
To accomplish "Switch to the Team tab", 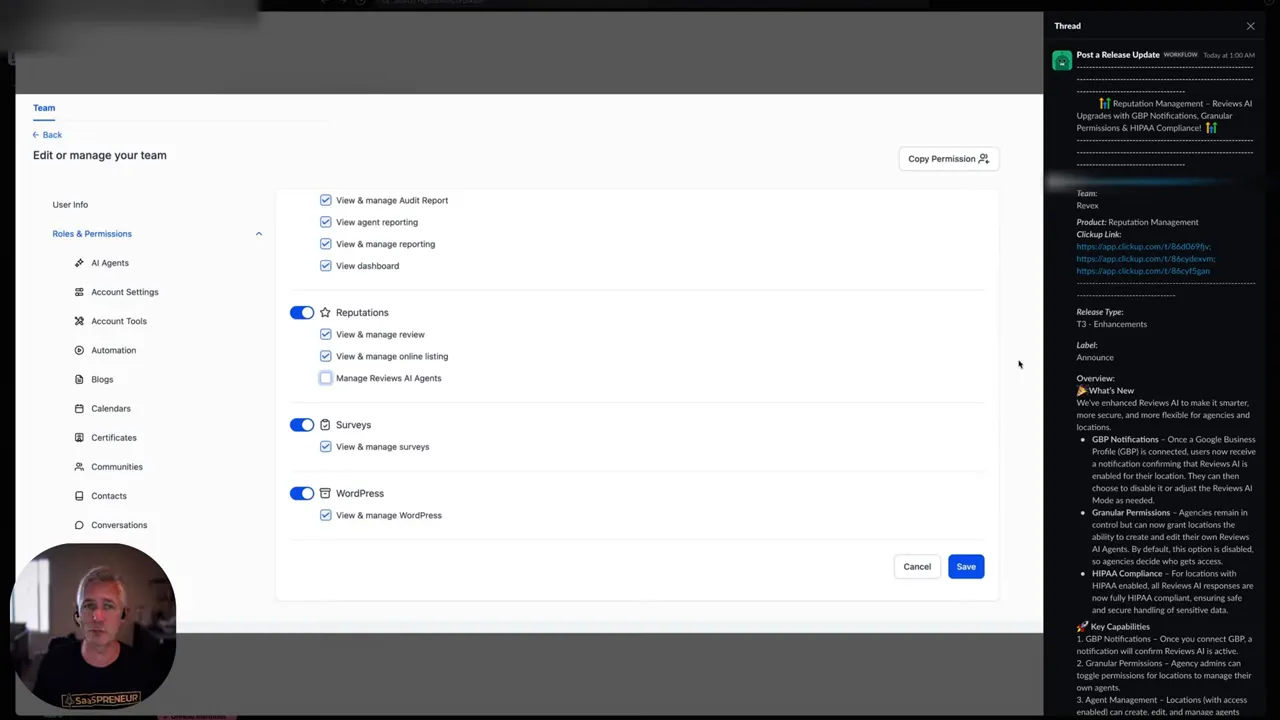I will point(44,108).
